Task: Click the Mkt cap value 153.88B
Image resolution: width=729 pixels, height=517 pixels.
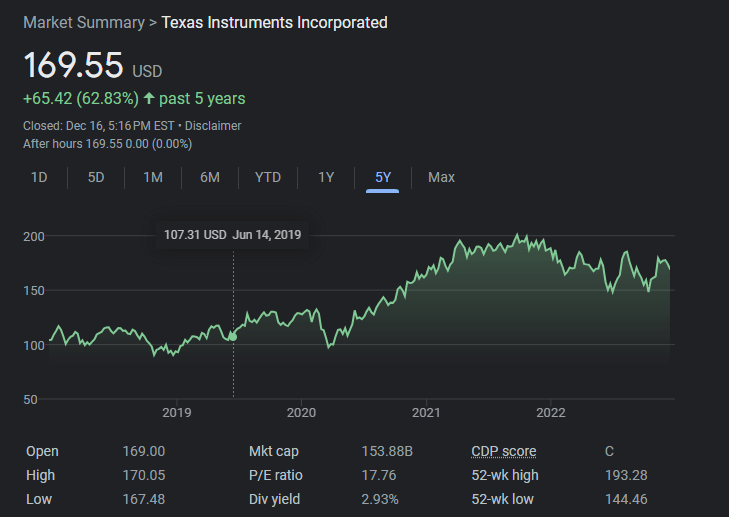Action: (x=387, y=451)
